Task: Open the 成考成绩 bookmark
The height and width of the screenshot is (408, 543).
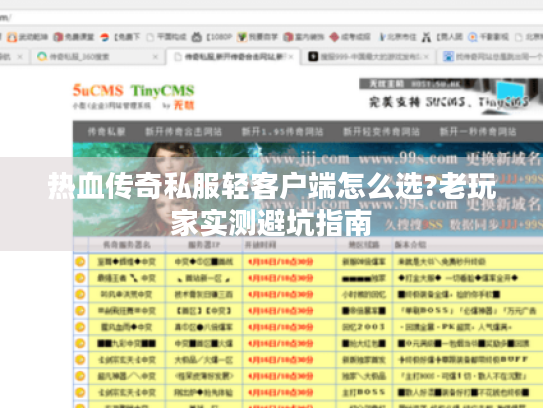Action: [350, 37]
